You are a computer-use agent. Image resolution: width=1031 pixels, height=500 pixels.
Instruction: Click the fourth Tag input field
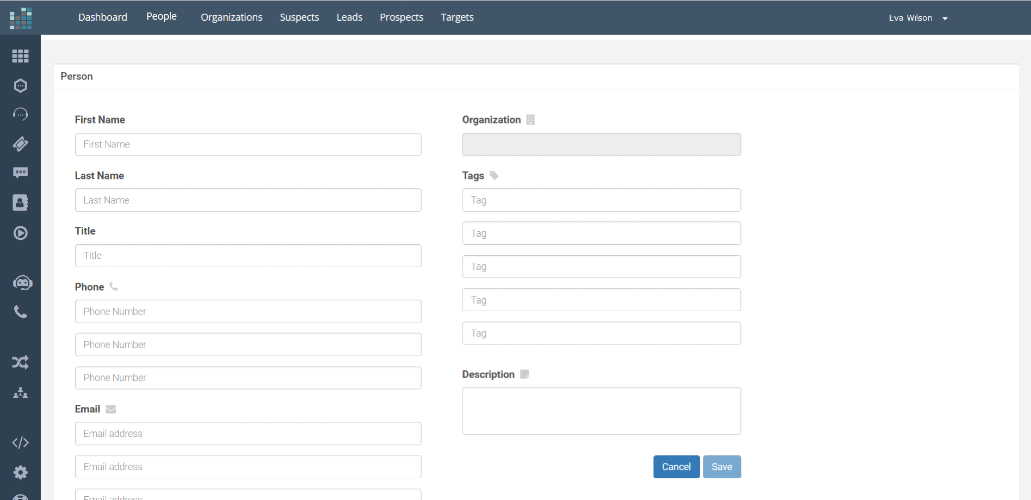(601, 299)
